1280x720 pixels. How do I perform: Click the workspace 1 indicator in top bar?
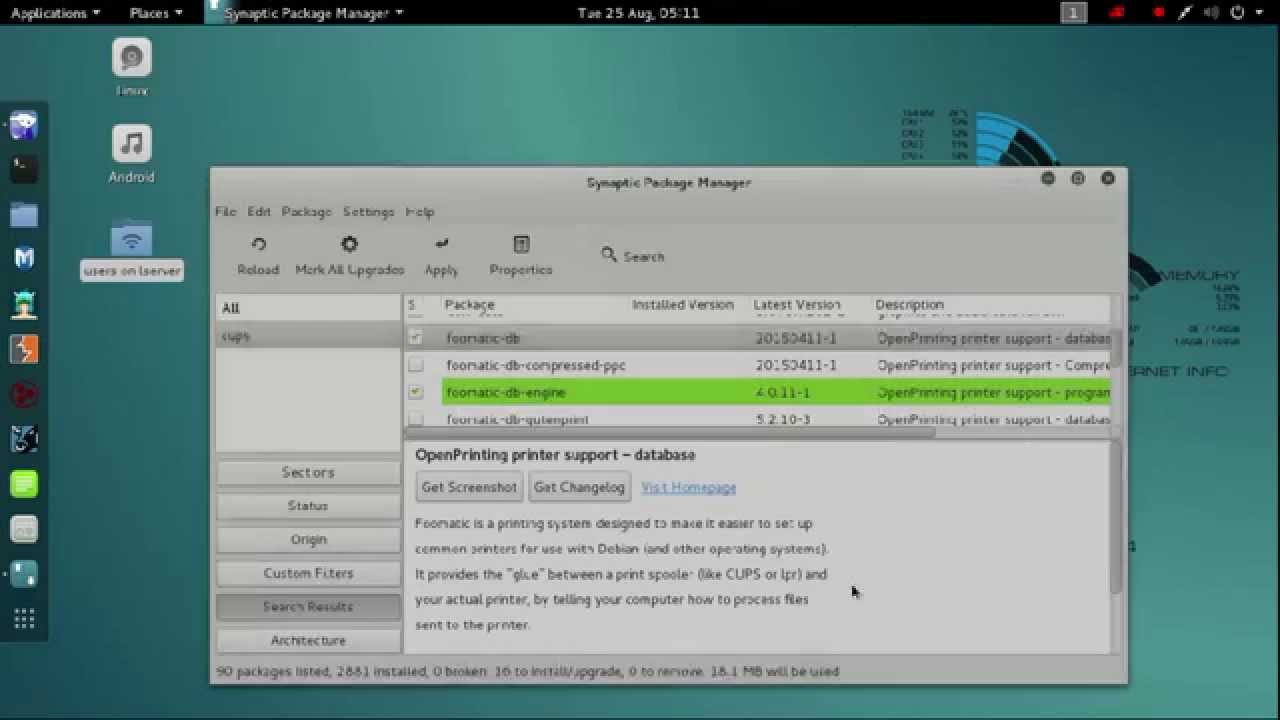pos(1073,13)
